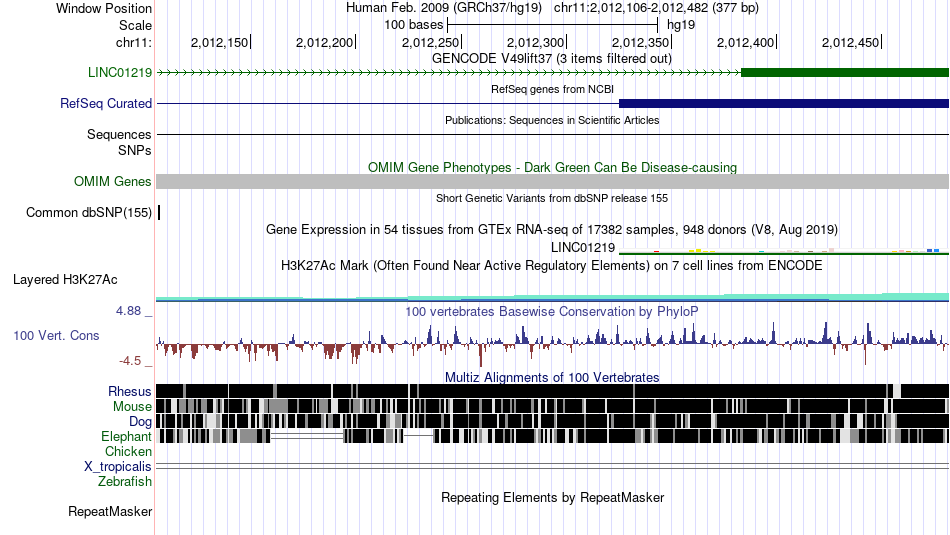Click the RefSeq genes from NCBI title
Viewport: 950px width, 535px height.
[x=552, y=89]
